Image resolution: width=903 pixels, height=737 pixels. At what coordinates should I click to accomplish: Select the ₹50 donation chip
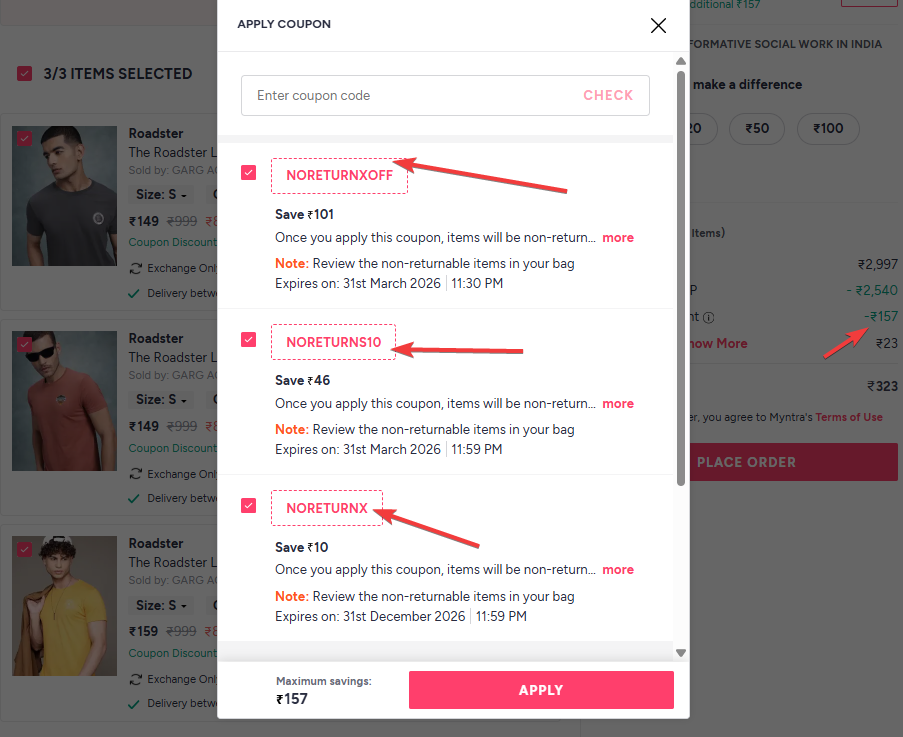pos(756,128)
